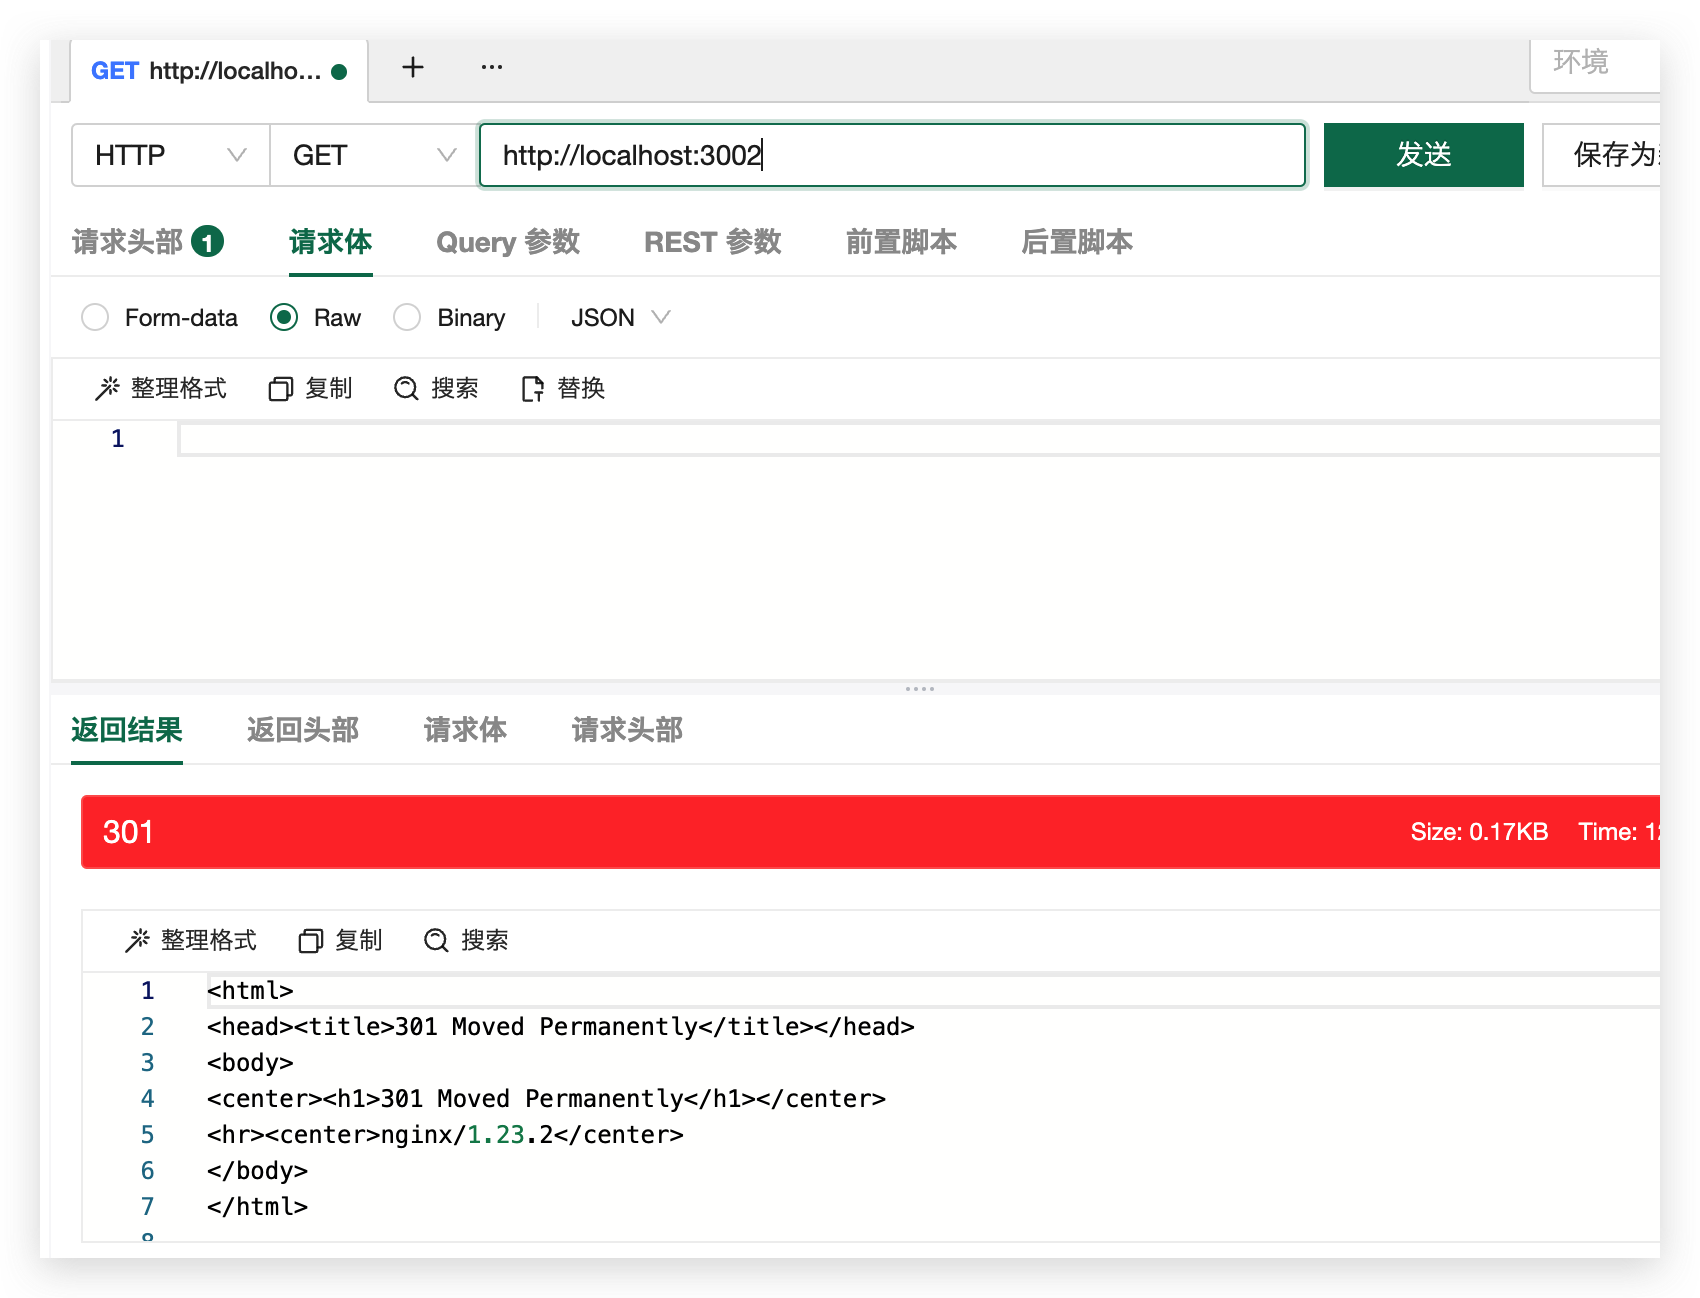Viewport: 1700px width, 1298px height.
Task: Switch to the 返回头部 response tab
Action: (303, 730)
